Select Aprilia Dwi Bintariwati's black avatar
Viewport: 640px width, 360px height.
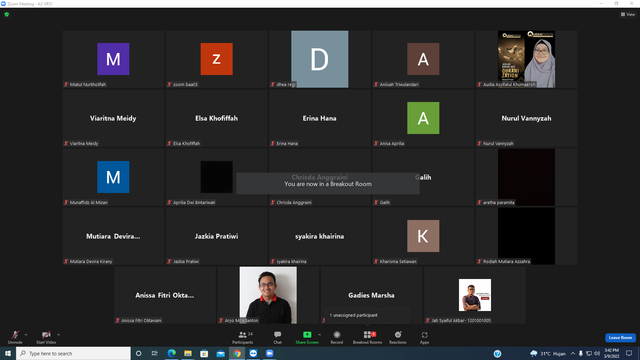pyautogui.click(x=217, y=177)
